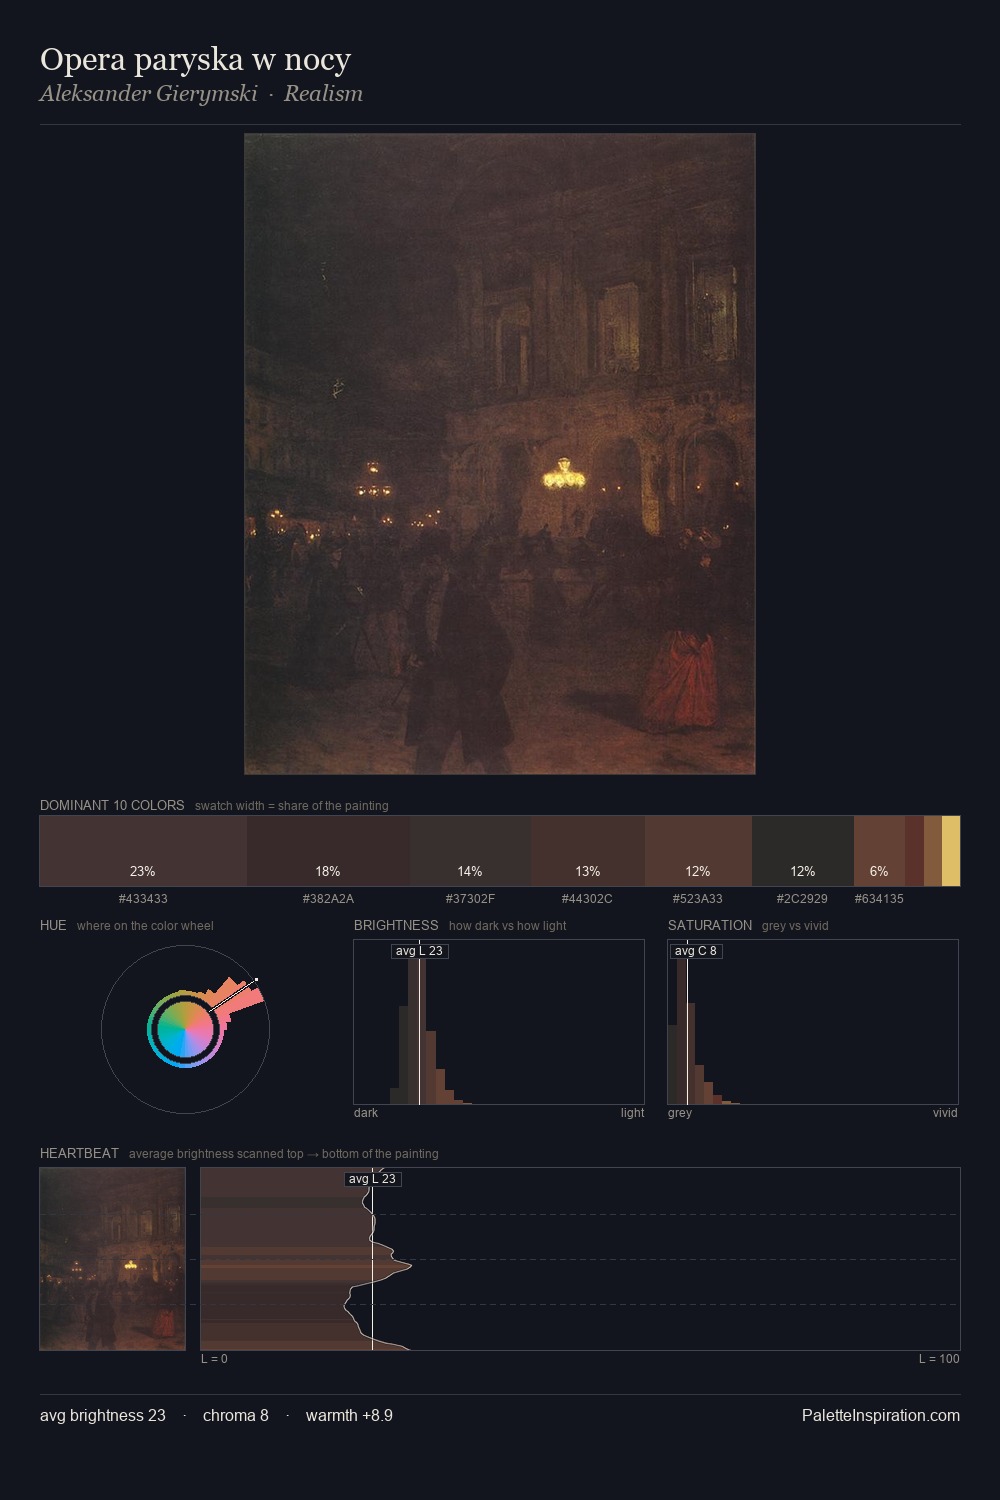This screenshot has width=1000, height=1500.
Task: Click the 'SATURATION' section heading
Action: click(x=710, y=925)
